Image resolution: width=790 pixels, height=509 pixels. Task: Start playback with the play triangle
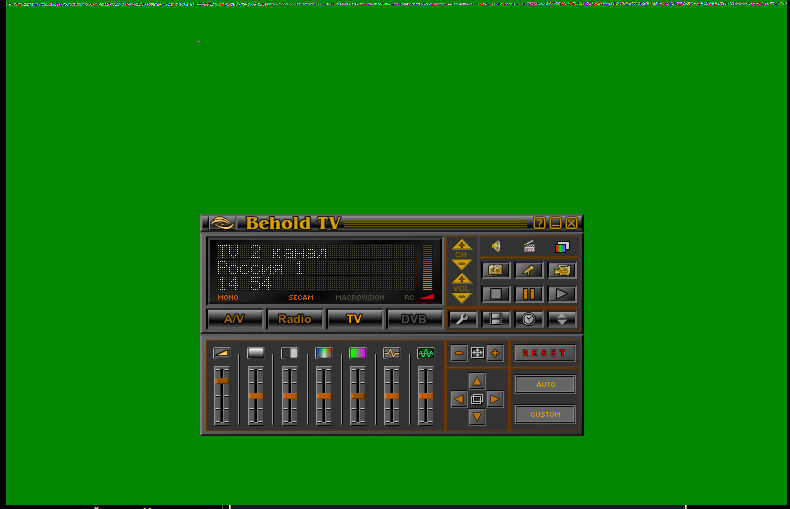[x=562, y=294]
